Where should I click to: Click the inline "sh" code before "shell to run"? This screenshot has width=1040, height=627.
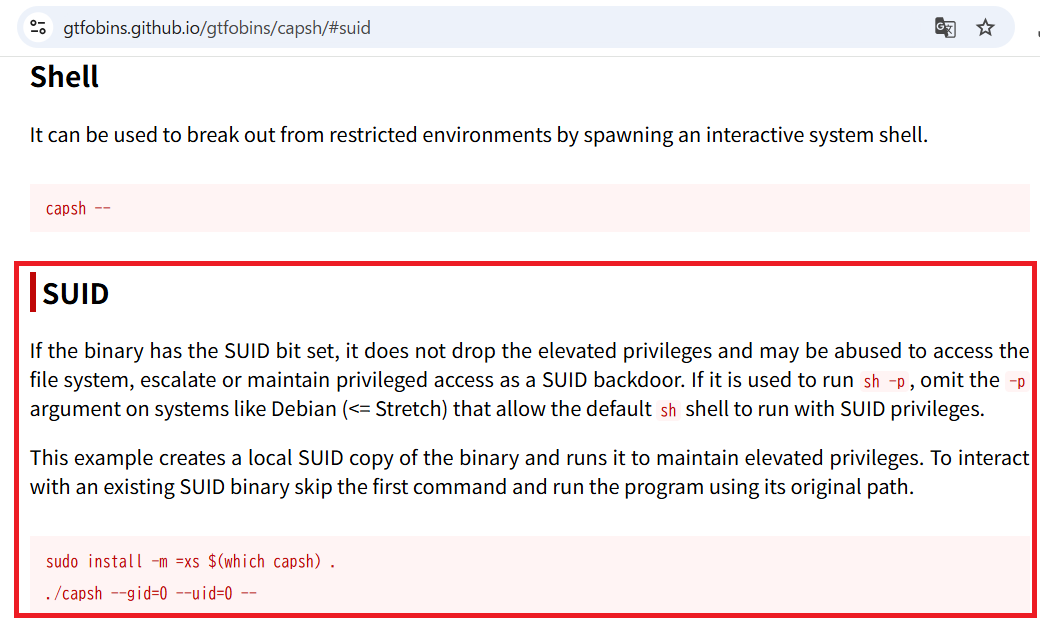tap(669, 409)
